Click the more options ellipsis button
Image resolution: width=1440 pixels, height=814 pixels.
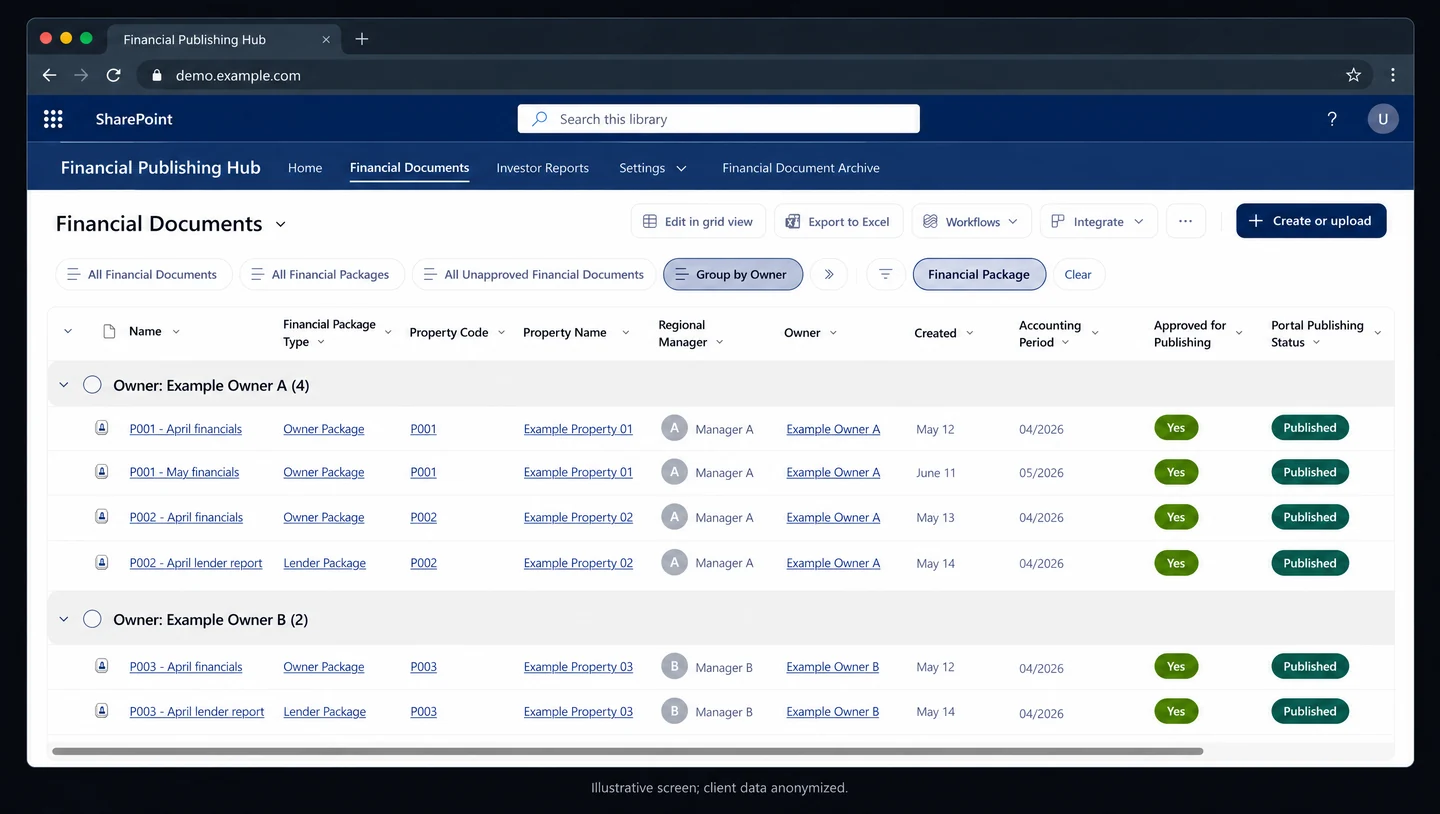1185,221
